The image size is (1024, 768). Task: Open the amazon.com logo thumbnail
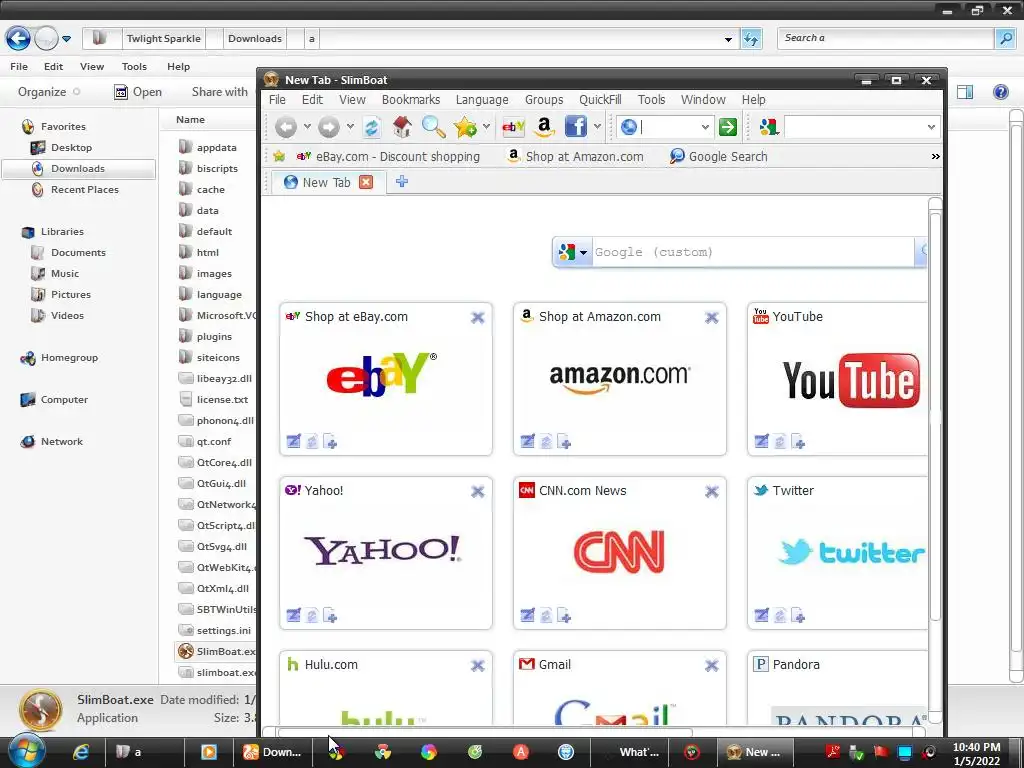click(620, 377)
